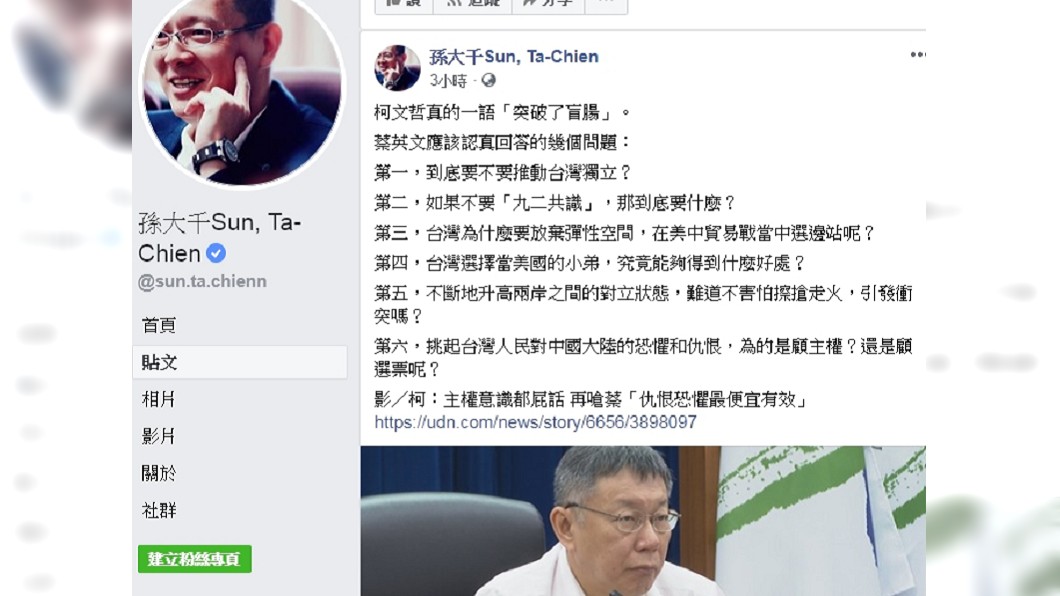This screenshot has height=596, width=1060.
Task: Click the Follow (追蹤) page button
Action: pos(473,5)
